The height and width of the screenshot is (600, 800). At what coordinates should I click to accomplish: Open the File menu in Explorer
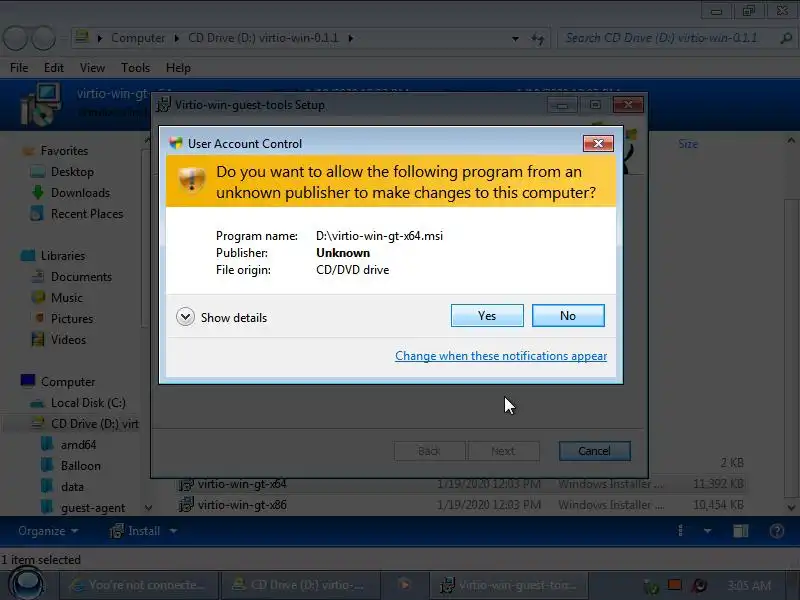point(19,68)
